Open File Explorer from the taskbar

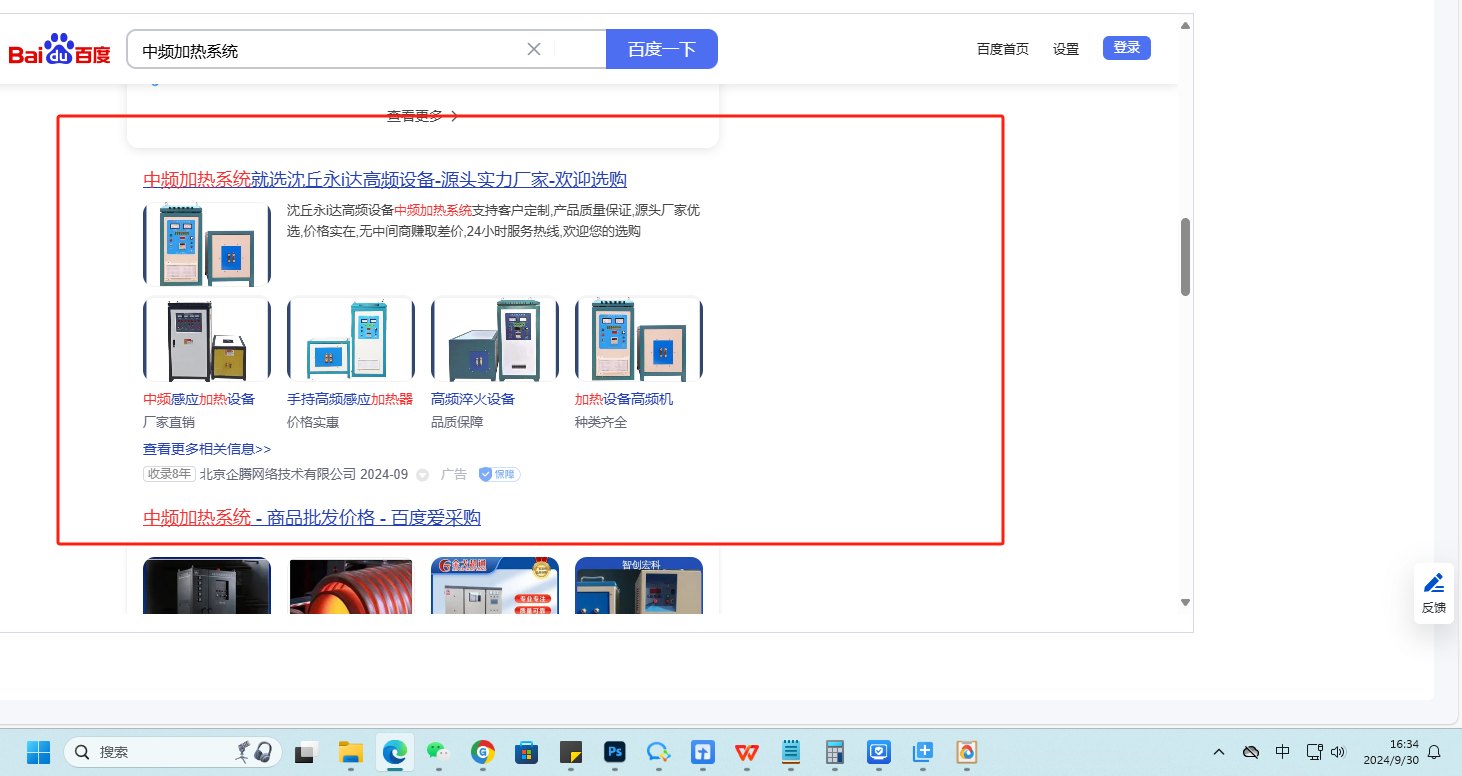click(350, 752)
